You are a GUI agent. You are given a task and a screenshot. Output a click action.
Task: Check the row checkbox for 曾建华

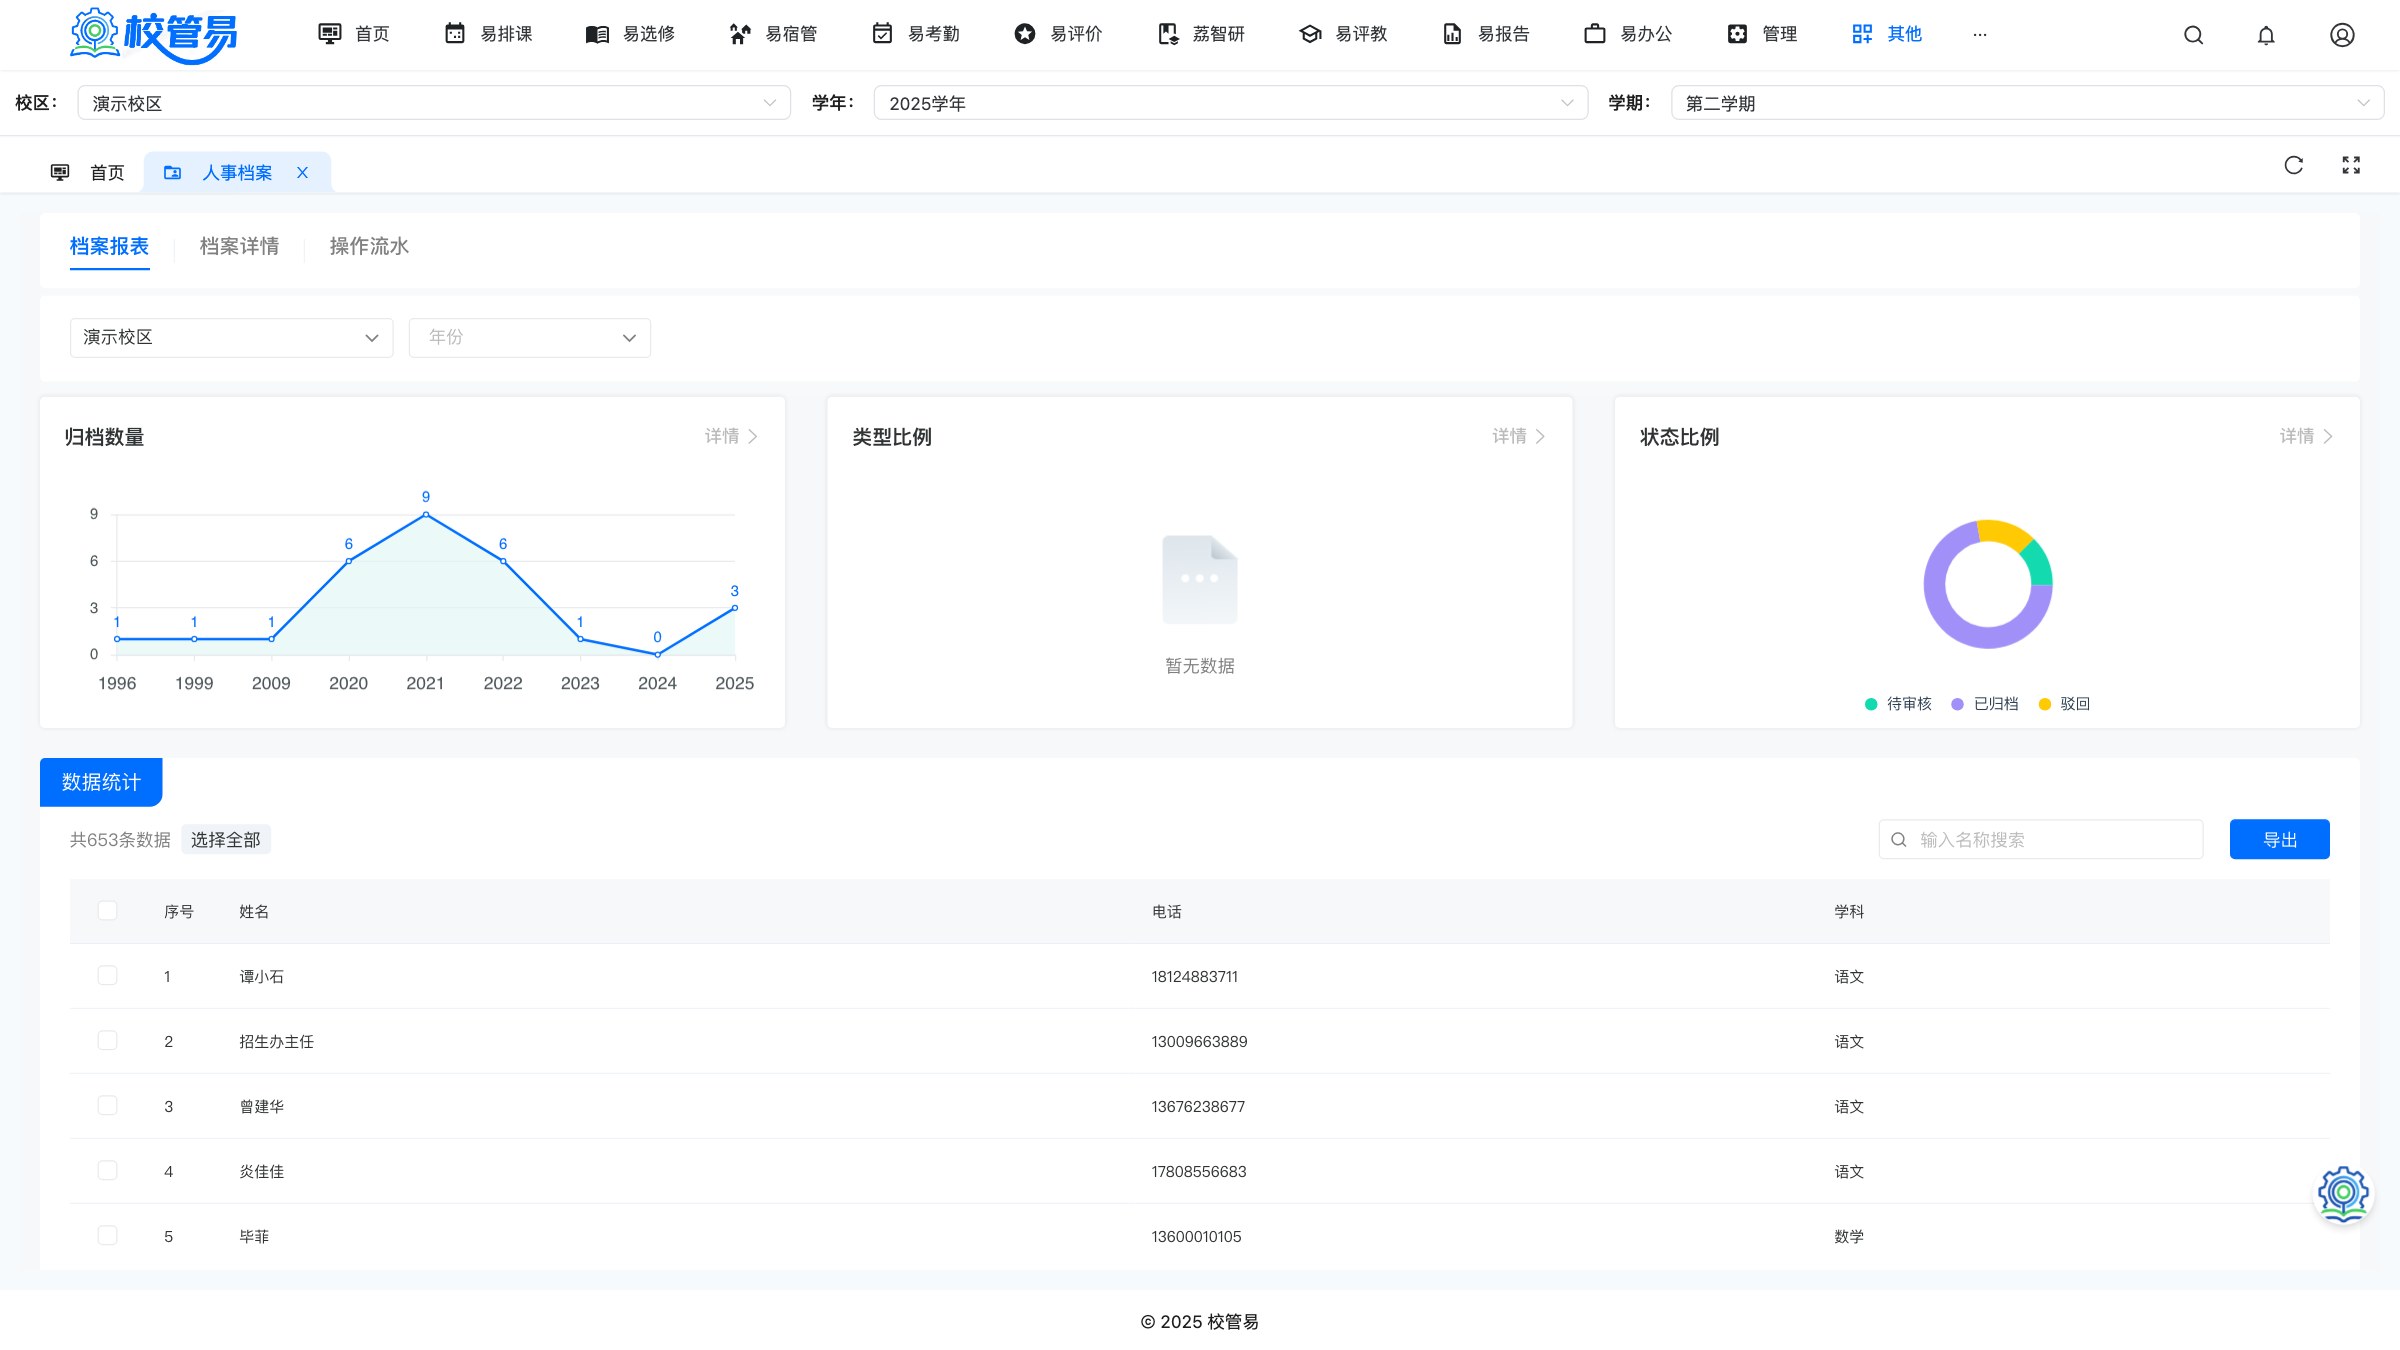point(107,1105)
